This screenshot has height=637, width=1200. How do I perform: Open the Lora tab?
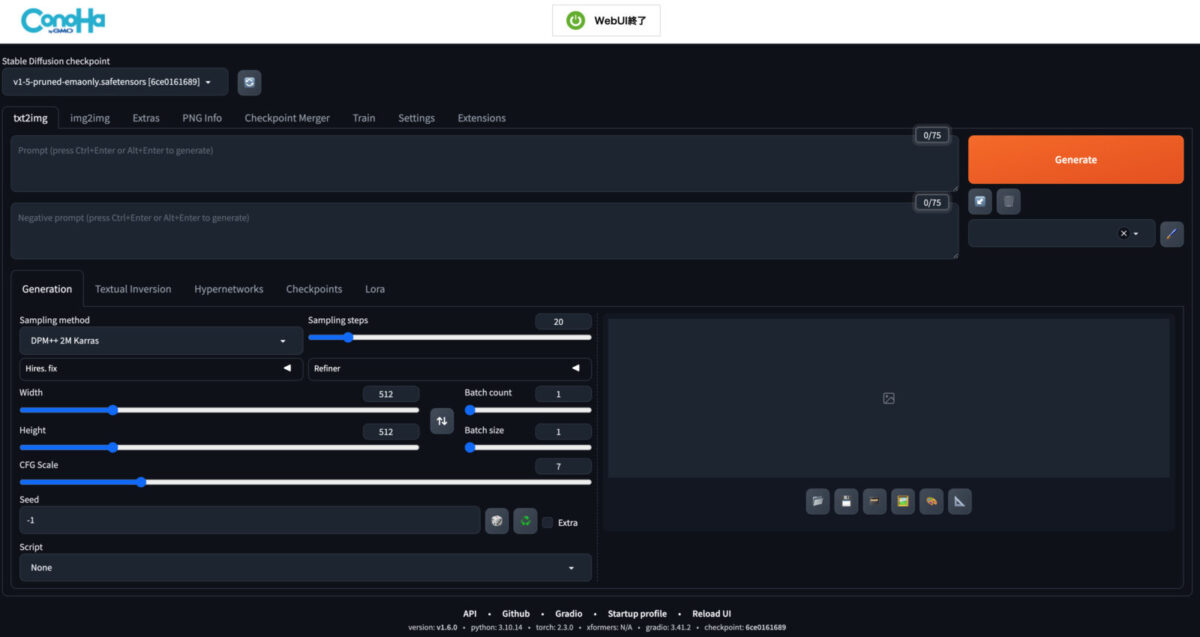375,289
